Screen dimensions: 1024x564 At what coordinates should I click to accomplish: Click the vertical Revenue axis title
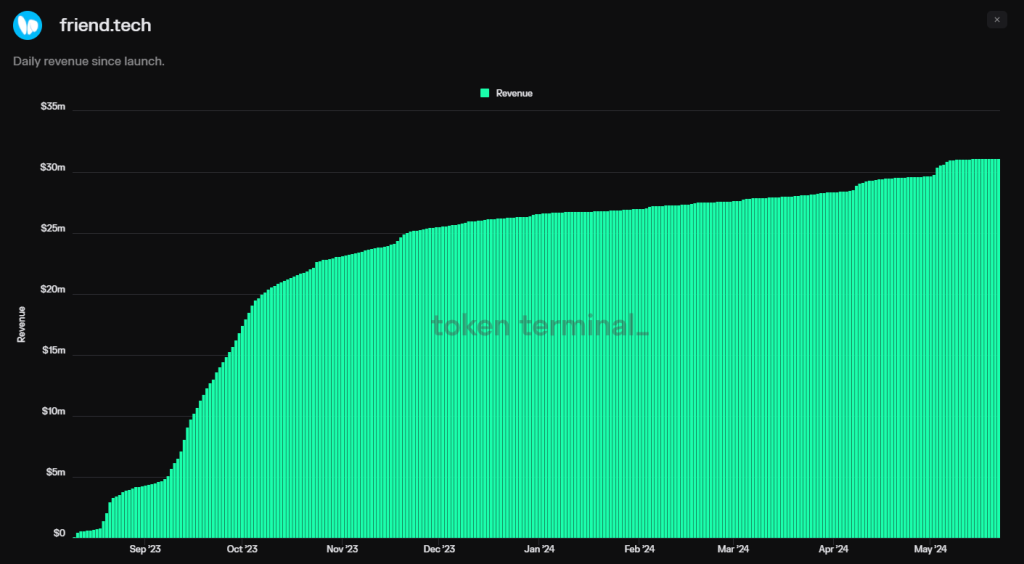pos(22,324)
